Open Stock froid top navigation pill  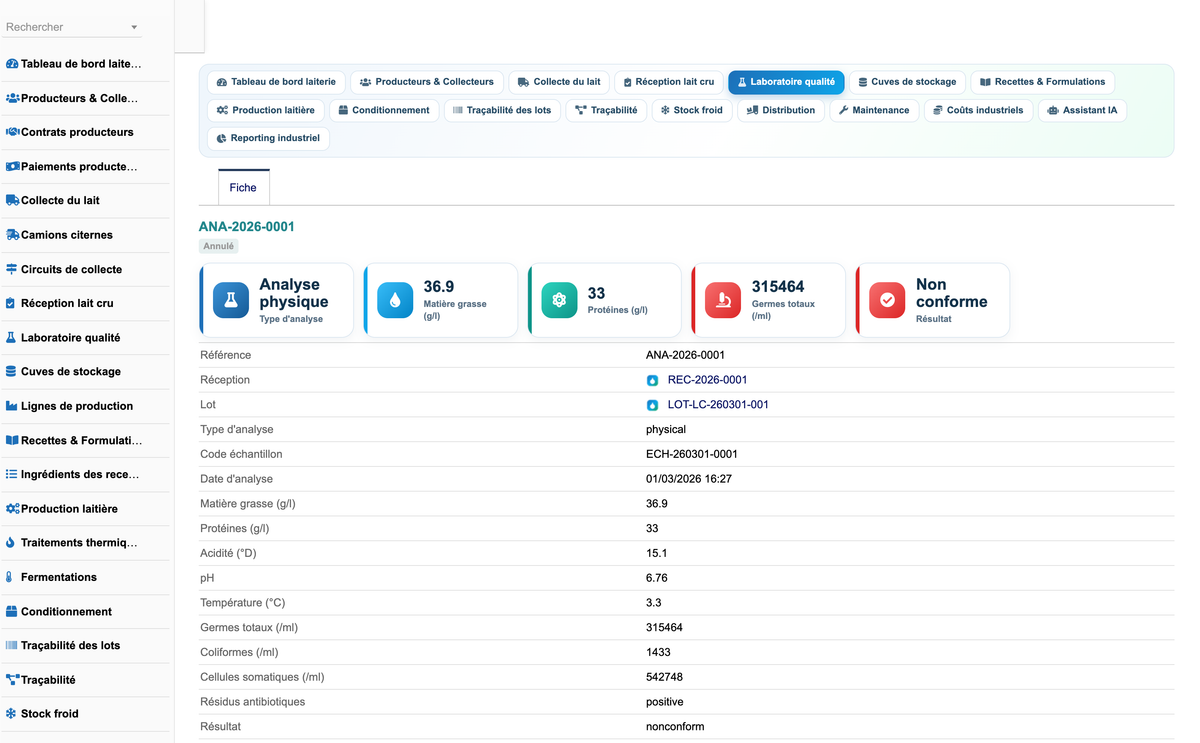(x=692, y=110)
